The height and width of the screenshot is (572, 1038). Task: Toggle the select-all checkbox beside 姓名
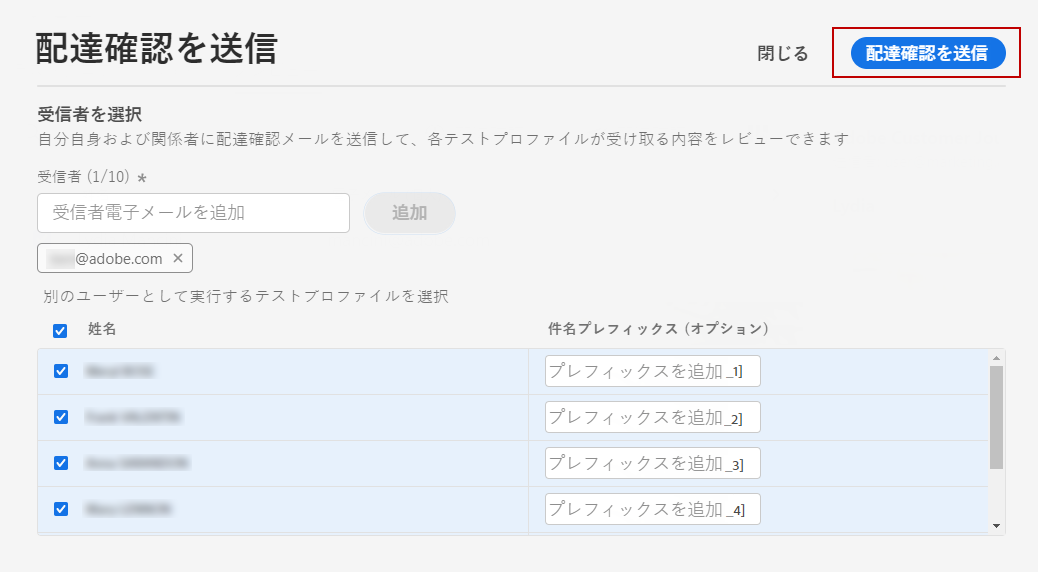click(x=60, y=330)
